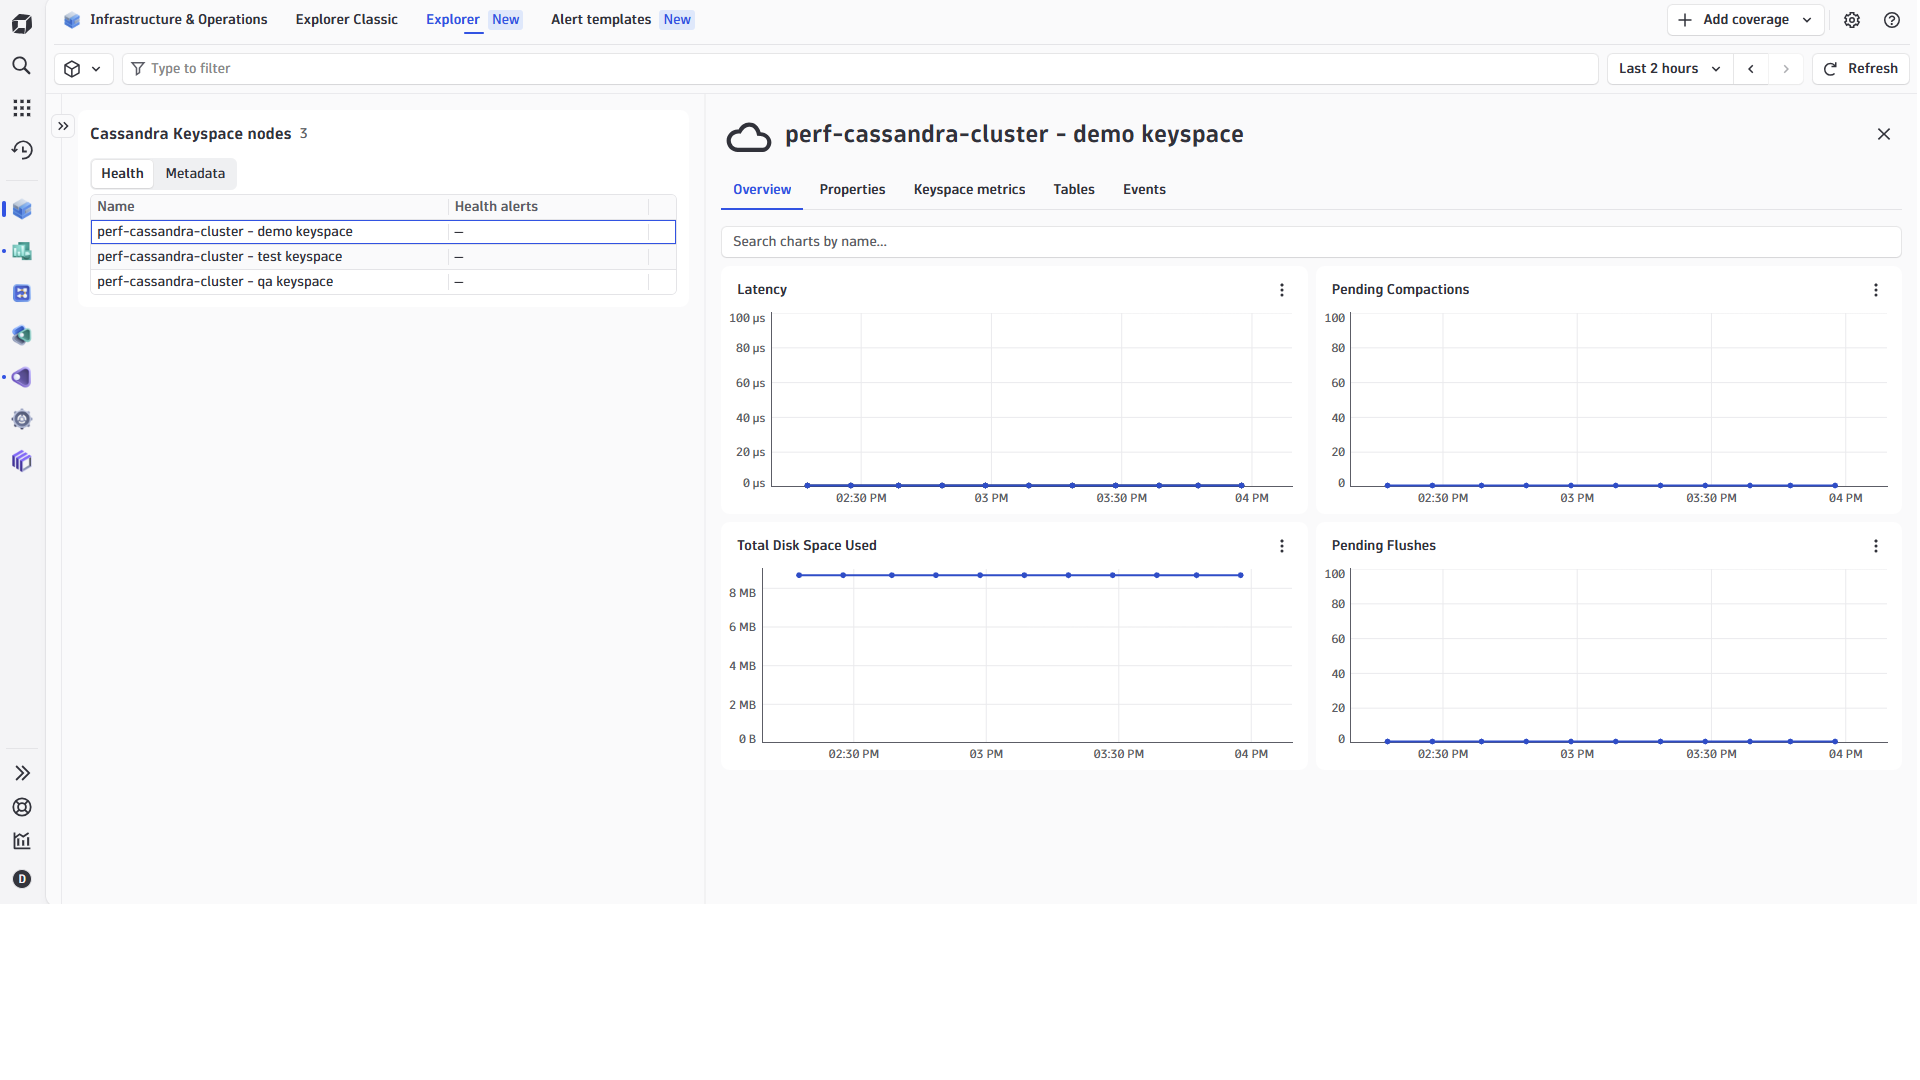This screenshot has width=1920, height=1080.
Task: Expand the collapsed panel with double chevron
Action: point(63,126)
